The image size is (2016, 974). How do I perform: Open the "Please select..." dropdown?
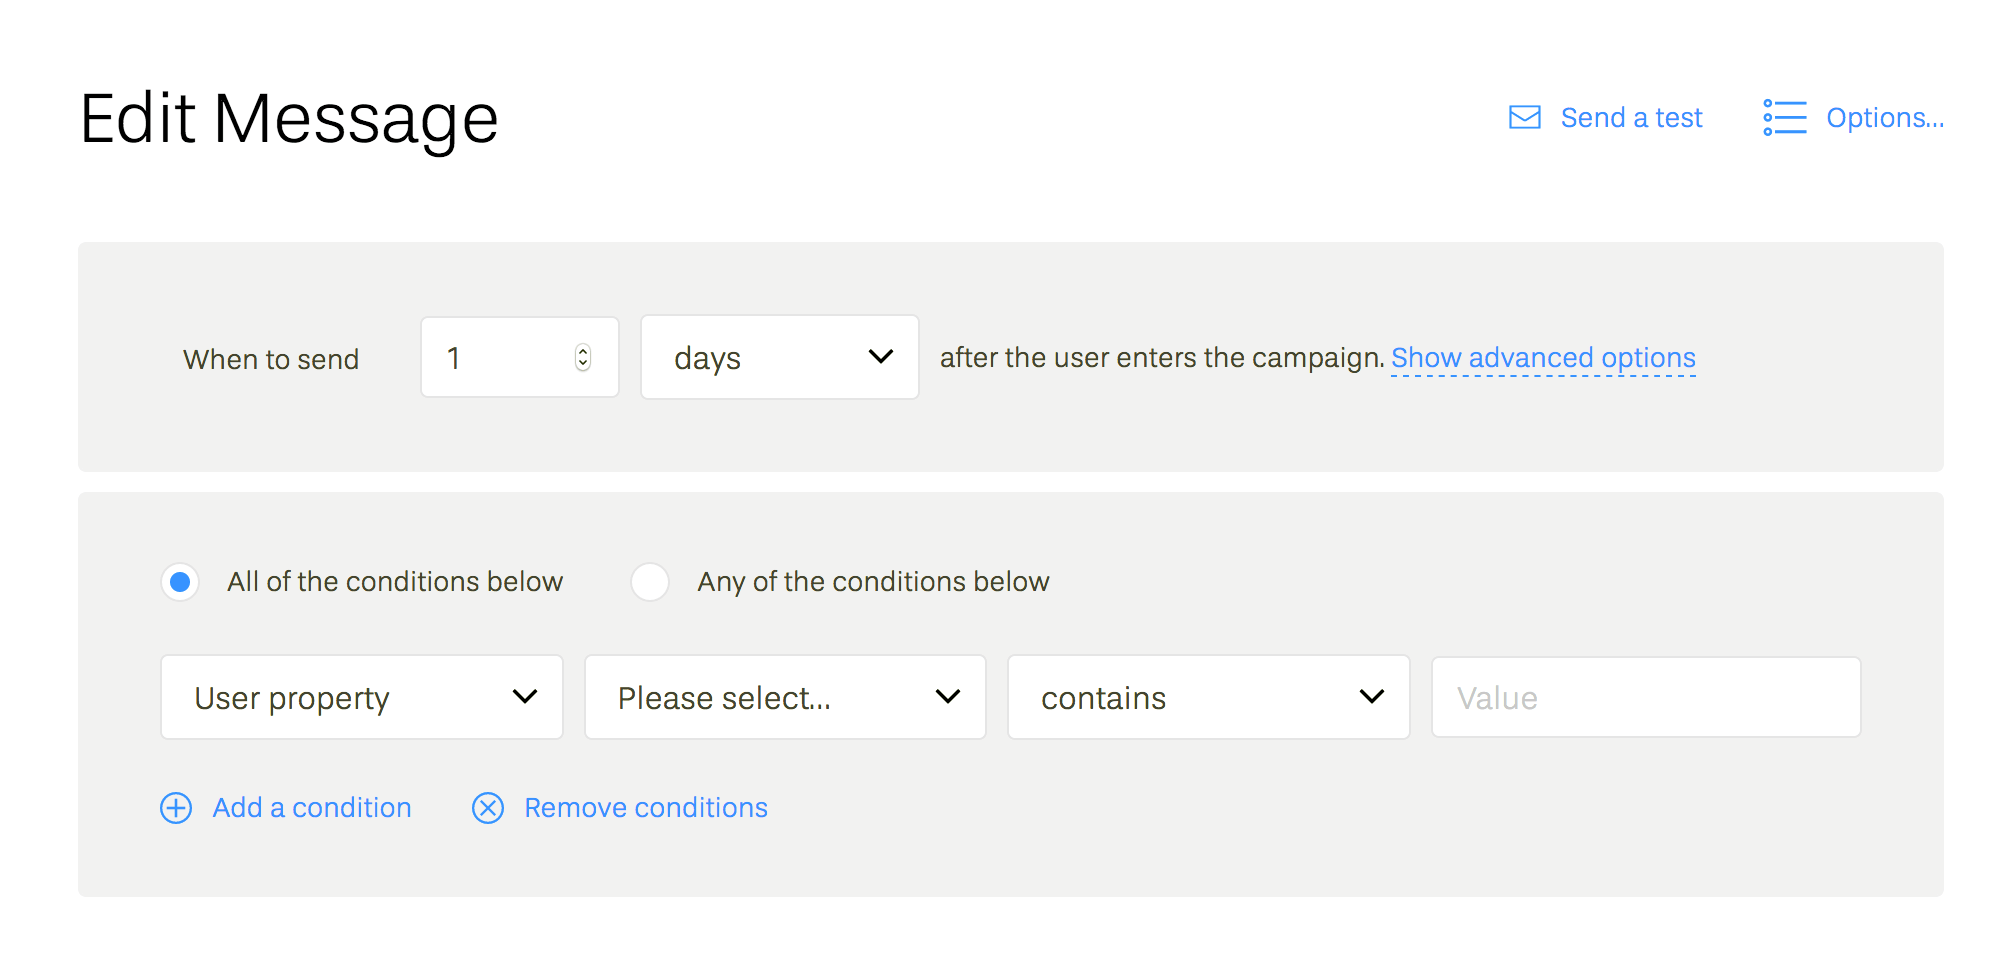(785, 698)
